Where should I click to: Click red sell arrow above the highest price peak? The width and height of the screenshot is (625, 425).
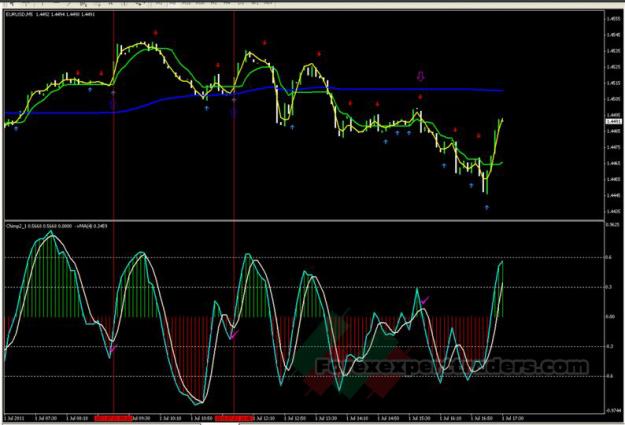point(155,33)
